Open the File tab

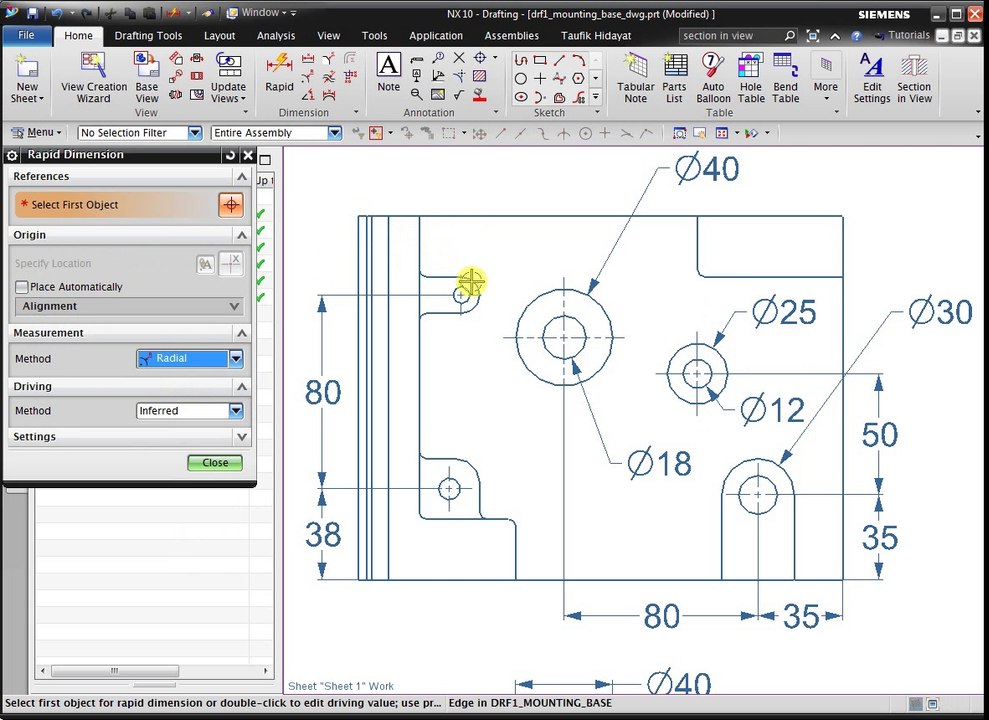(x=26, y=35)
